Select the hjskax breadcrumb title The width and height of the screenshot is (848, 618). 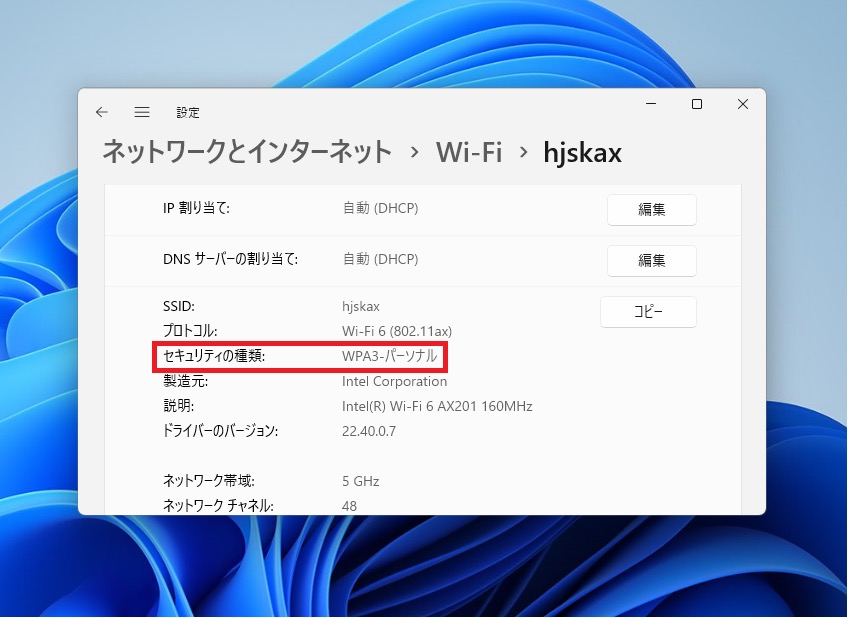point(582,152)
